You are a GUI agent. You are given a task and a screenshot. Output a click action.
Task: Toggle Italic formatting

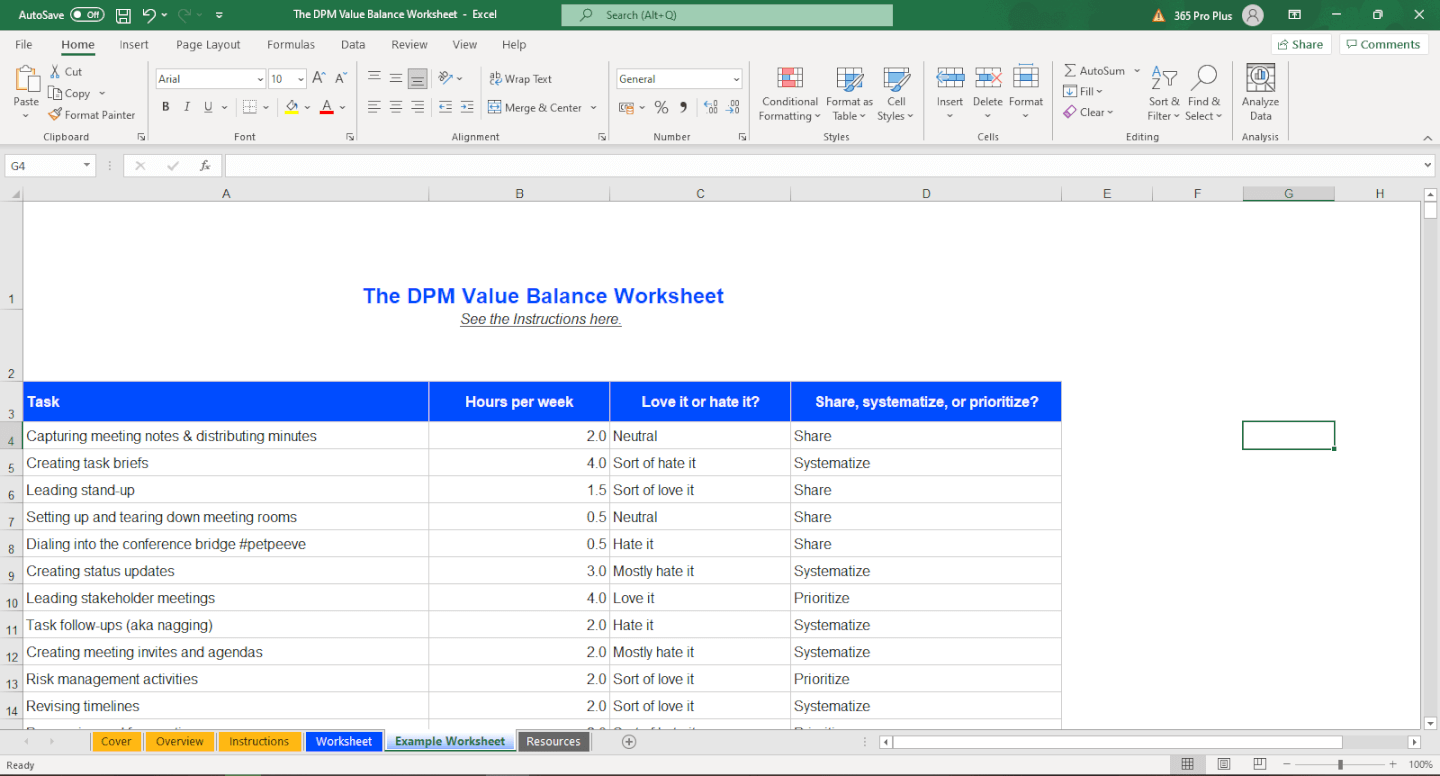tap(187, 107)
